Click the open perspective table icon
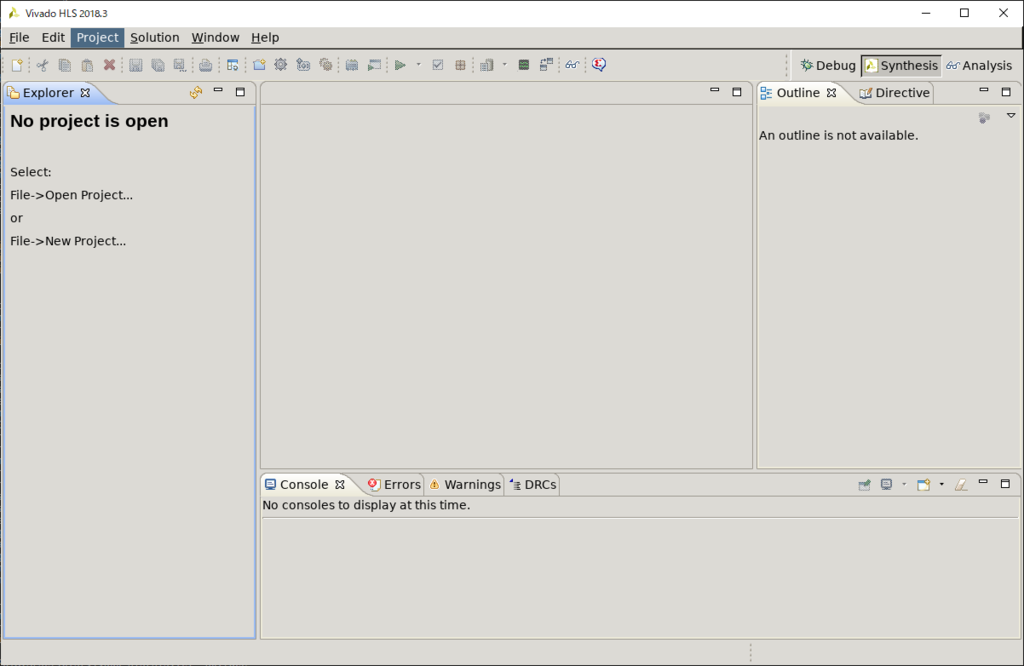This screenshot has width=1024, height=666. click(x=232, y=65)
